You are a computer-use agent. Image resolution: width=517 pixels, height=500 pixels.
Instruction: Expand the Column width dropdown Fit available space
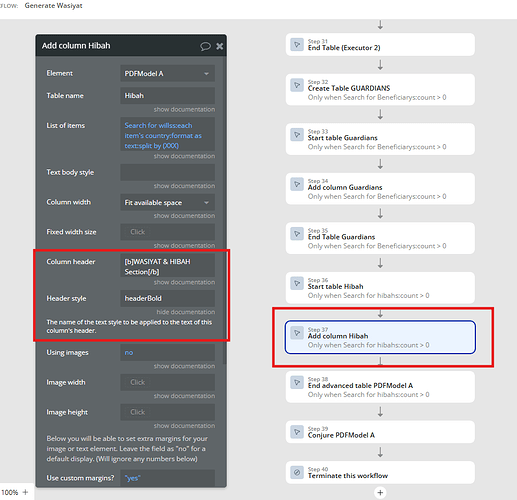point(167,202)
